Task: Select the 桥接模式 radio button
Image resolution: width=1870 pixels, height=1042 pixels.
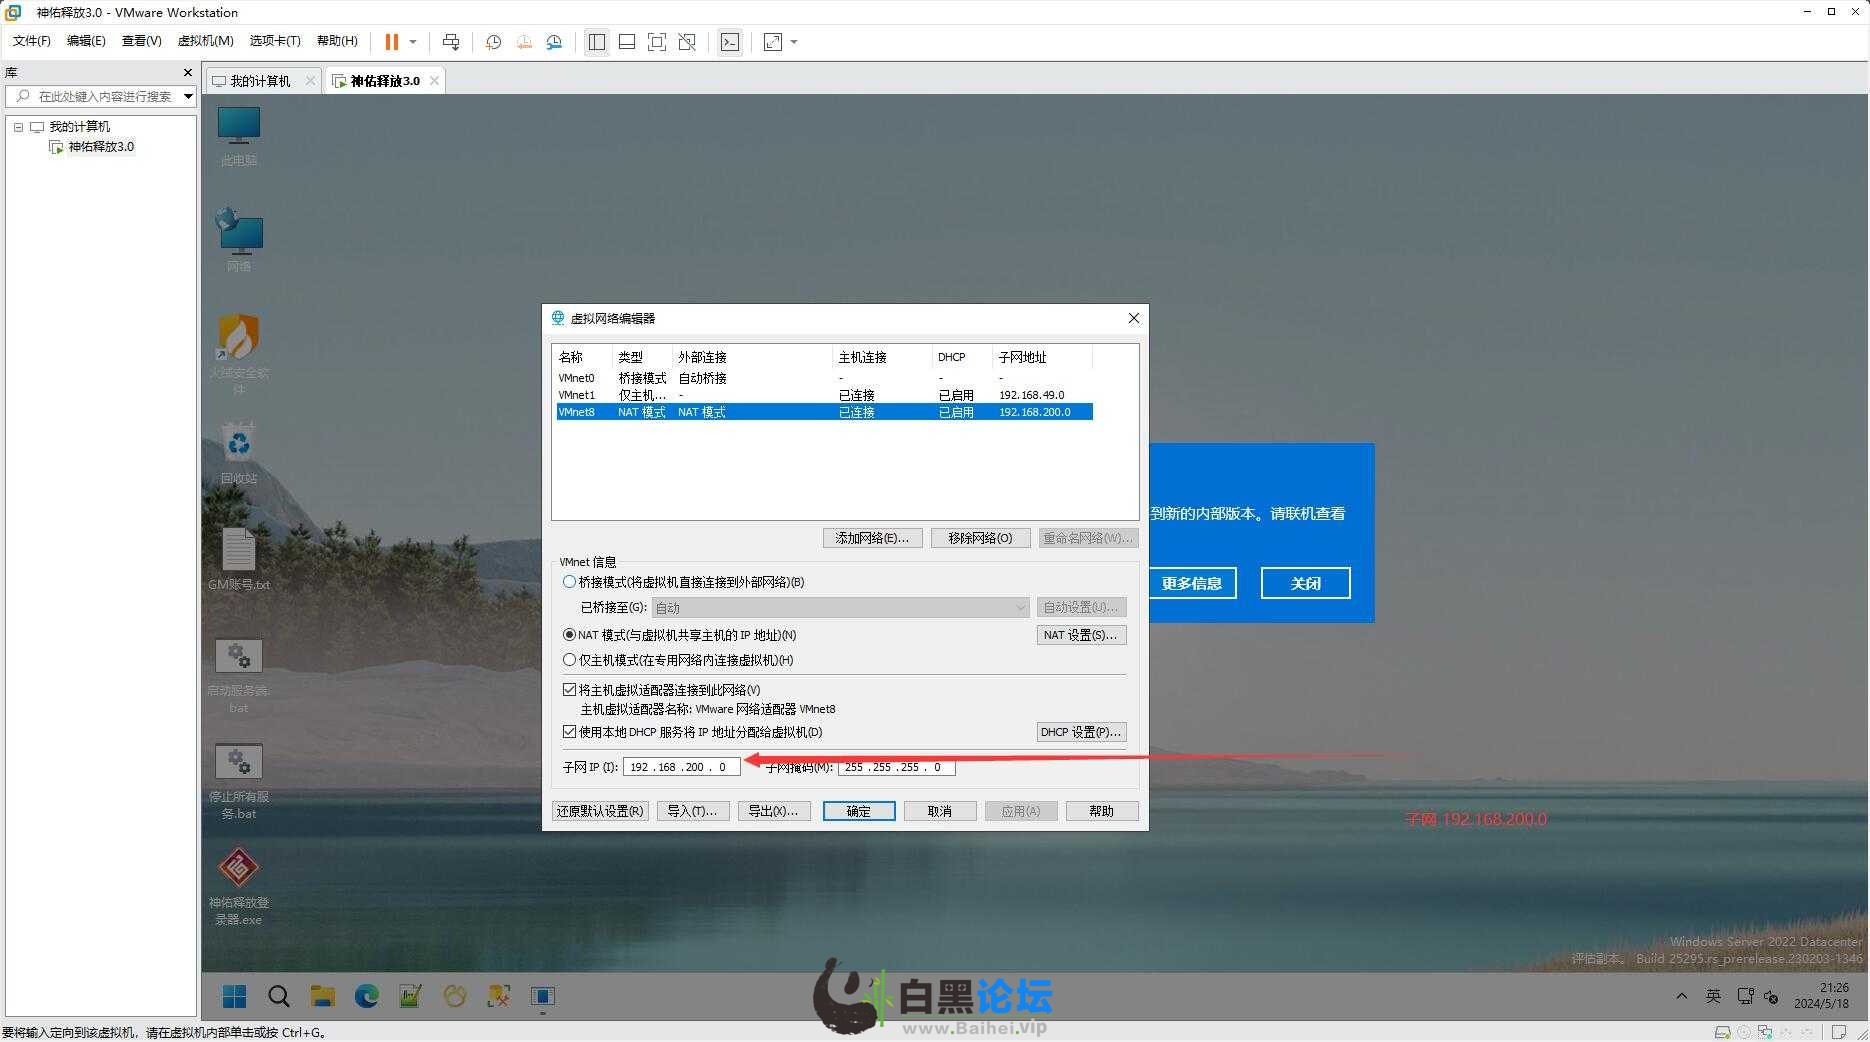Action: click(x=569, y=582)
